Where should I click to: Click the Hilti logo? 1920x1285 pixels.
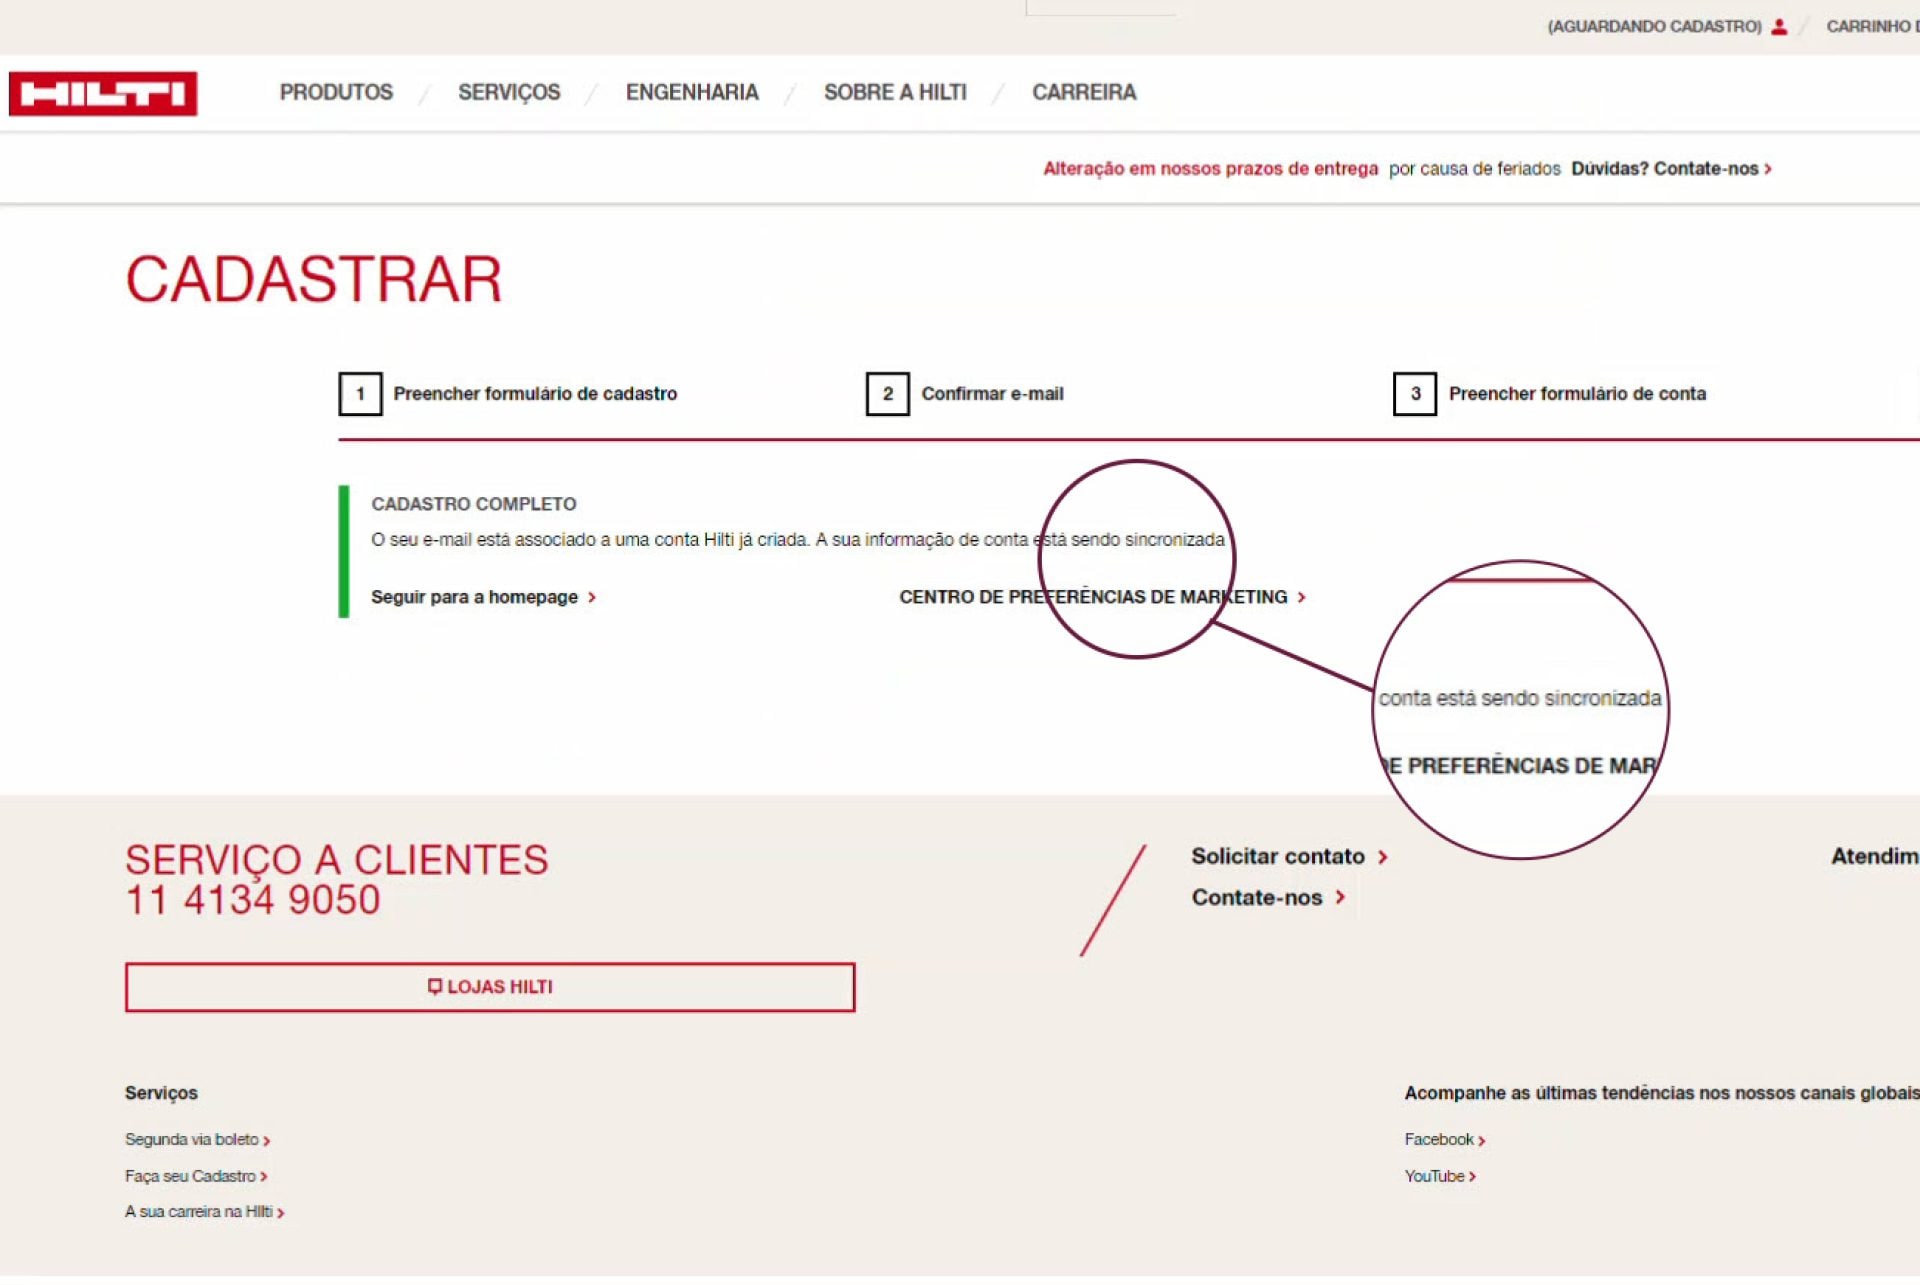(103, 94)
